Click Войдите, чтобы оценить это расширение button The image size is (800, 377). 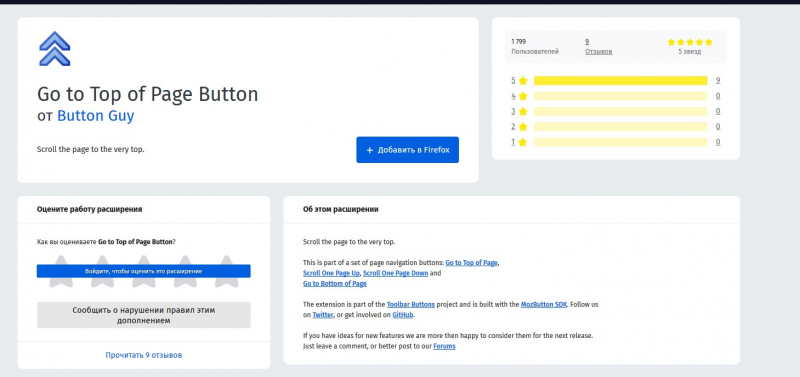pyautogui.click(x=143, y=271)
